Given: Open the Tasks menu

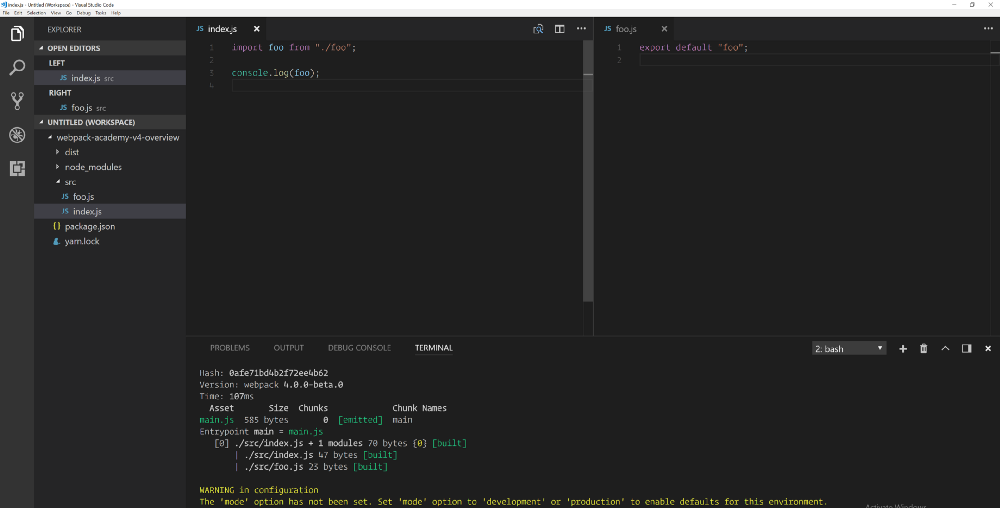Looking at the screenshot, I should click(101, 13).
